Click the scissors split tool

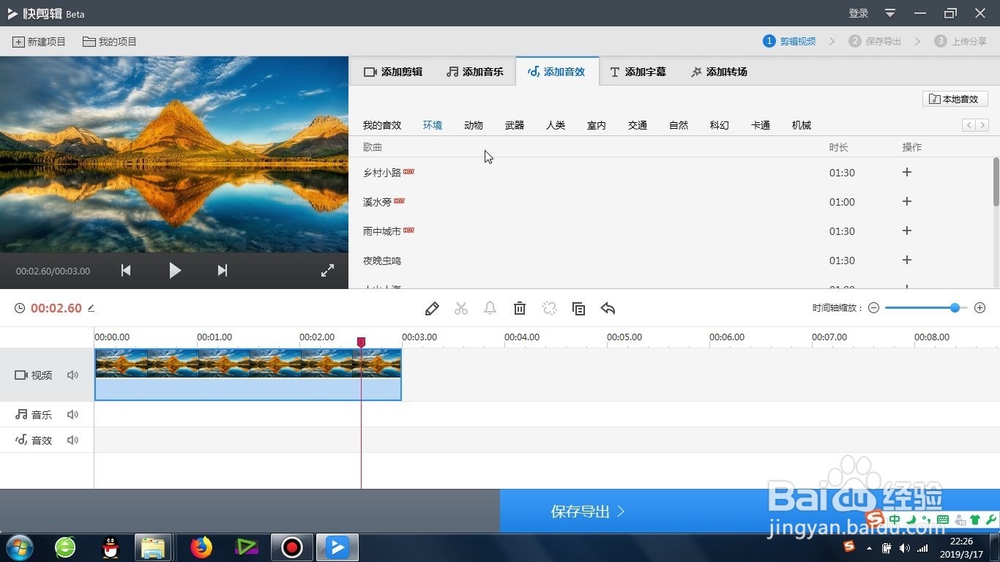pos(461,309)
